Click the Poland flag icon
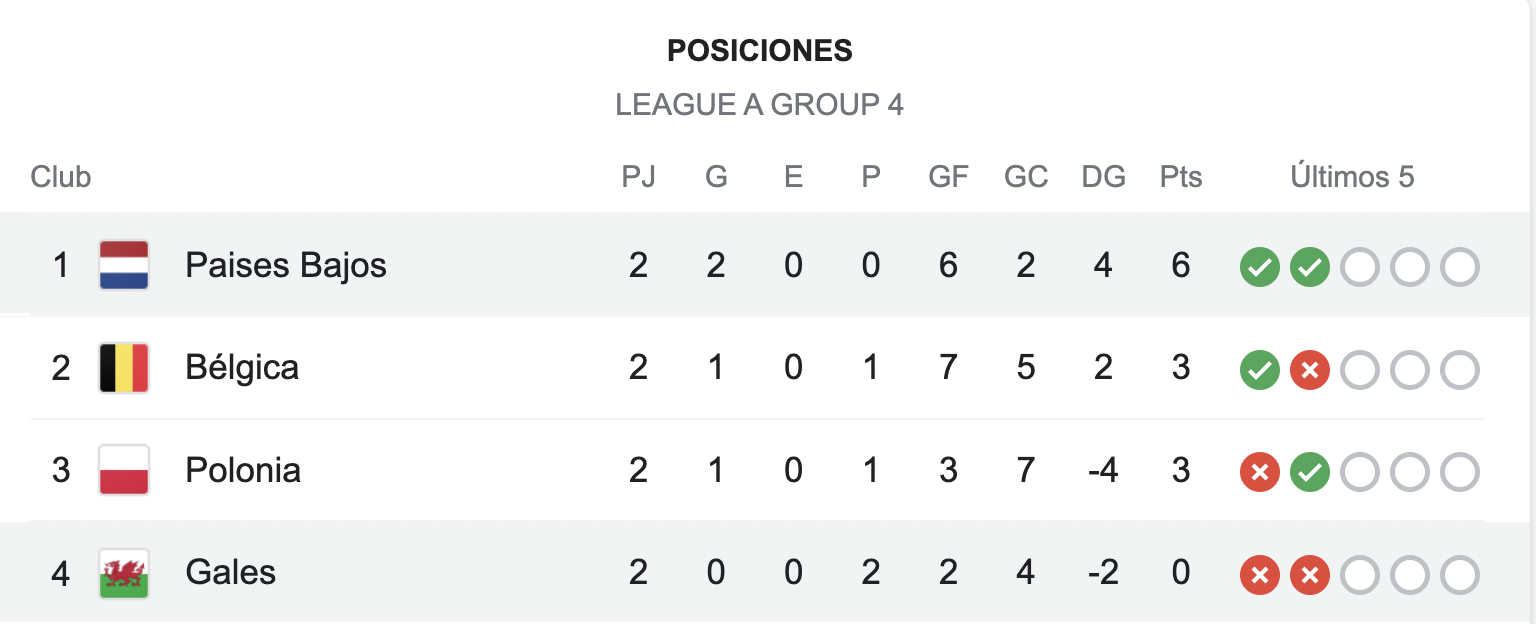 click(x=124, y=470)
